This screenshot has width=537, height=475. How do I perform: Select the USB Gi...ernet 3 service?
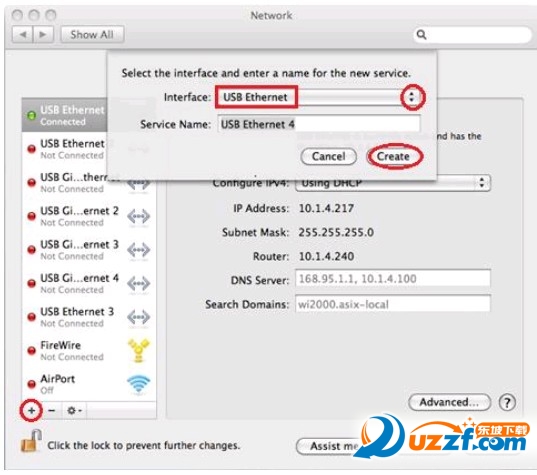[89, 250]
